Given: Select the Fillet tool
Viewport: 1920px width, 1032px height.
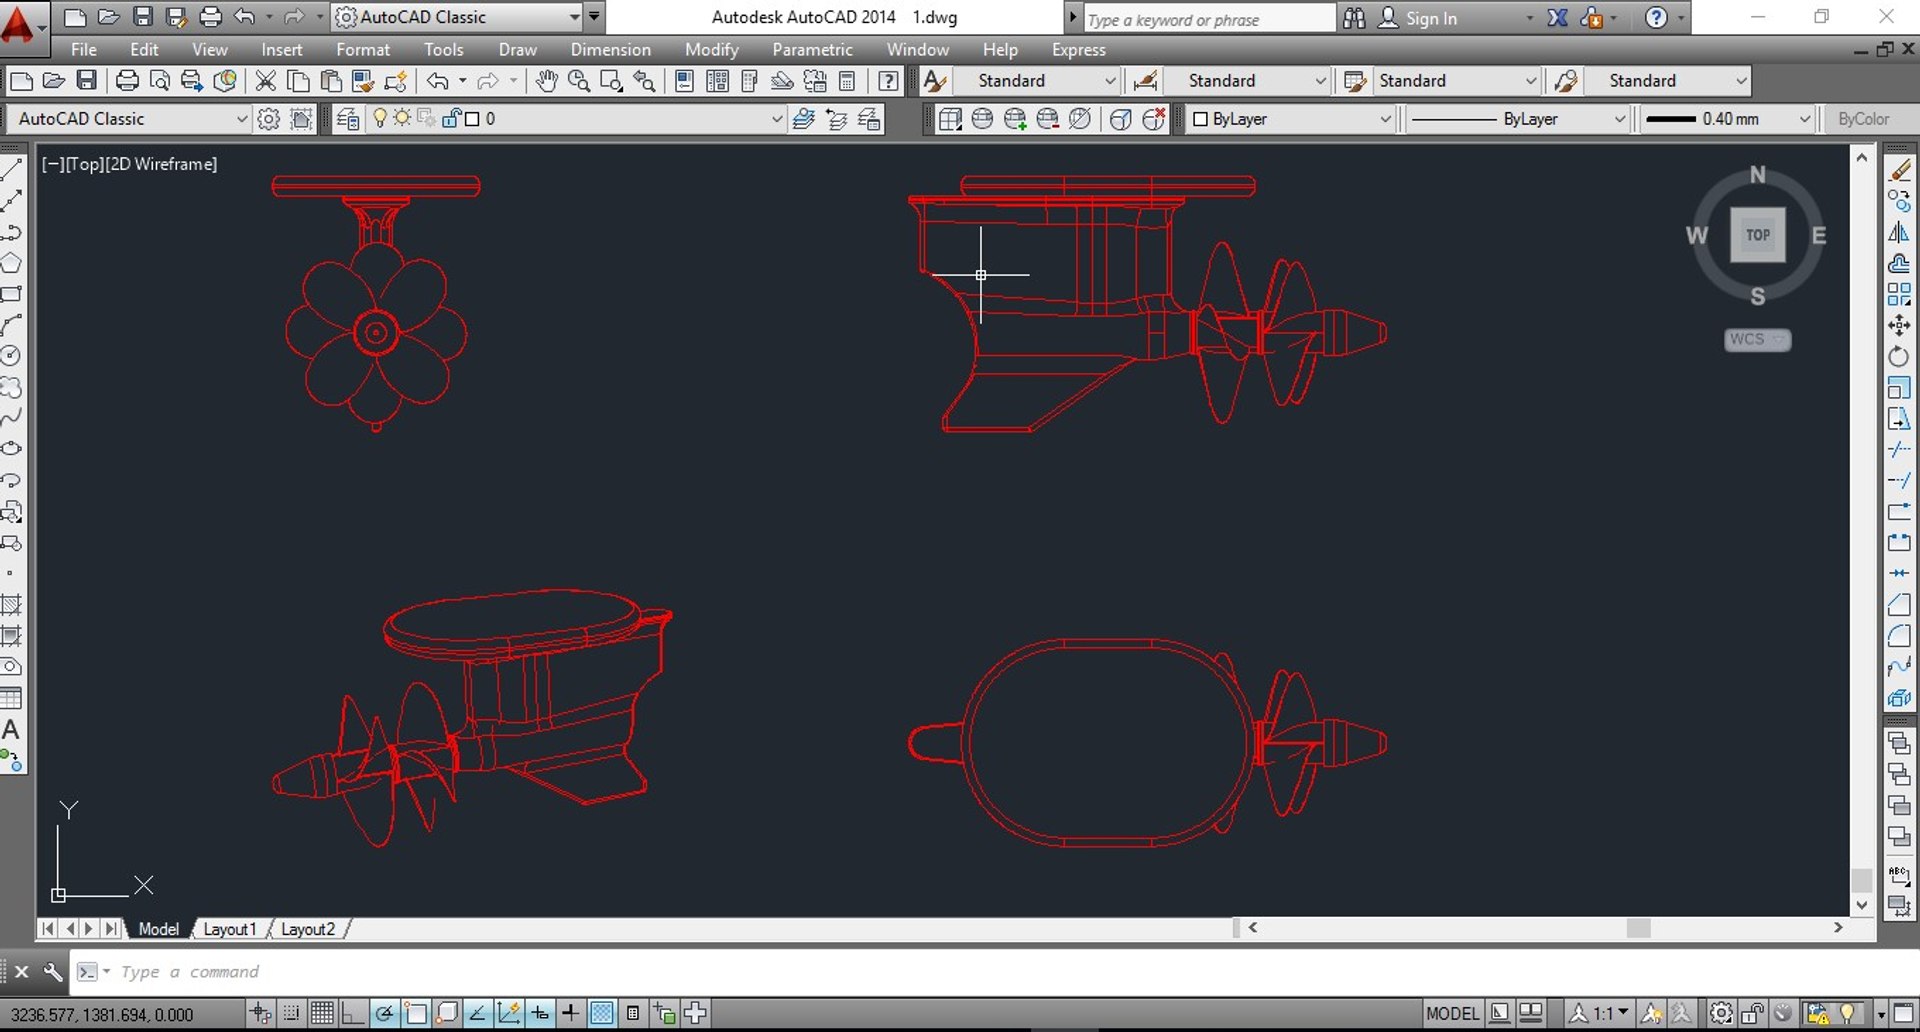Looking at the screenshot, I should click(x=1900, y=636).
